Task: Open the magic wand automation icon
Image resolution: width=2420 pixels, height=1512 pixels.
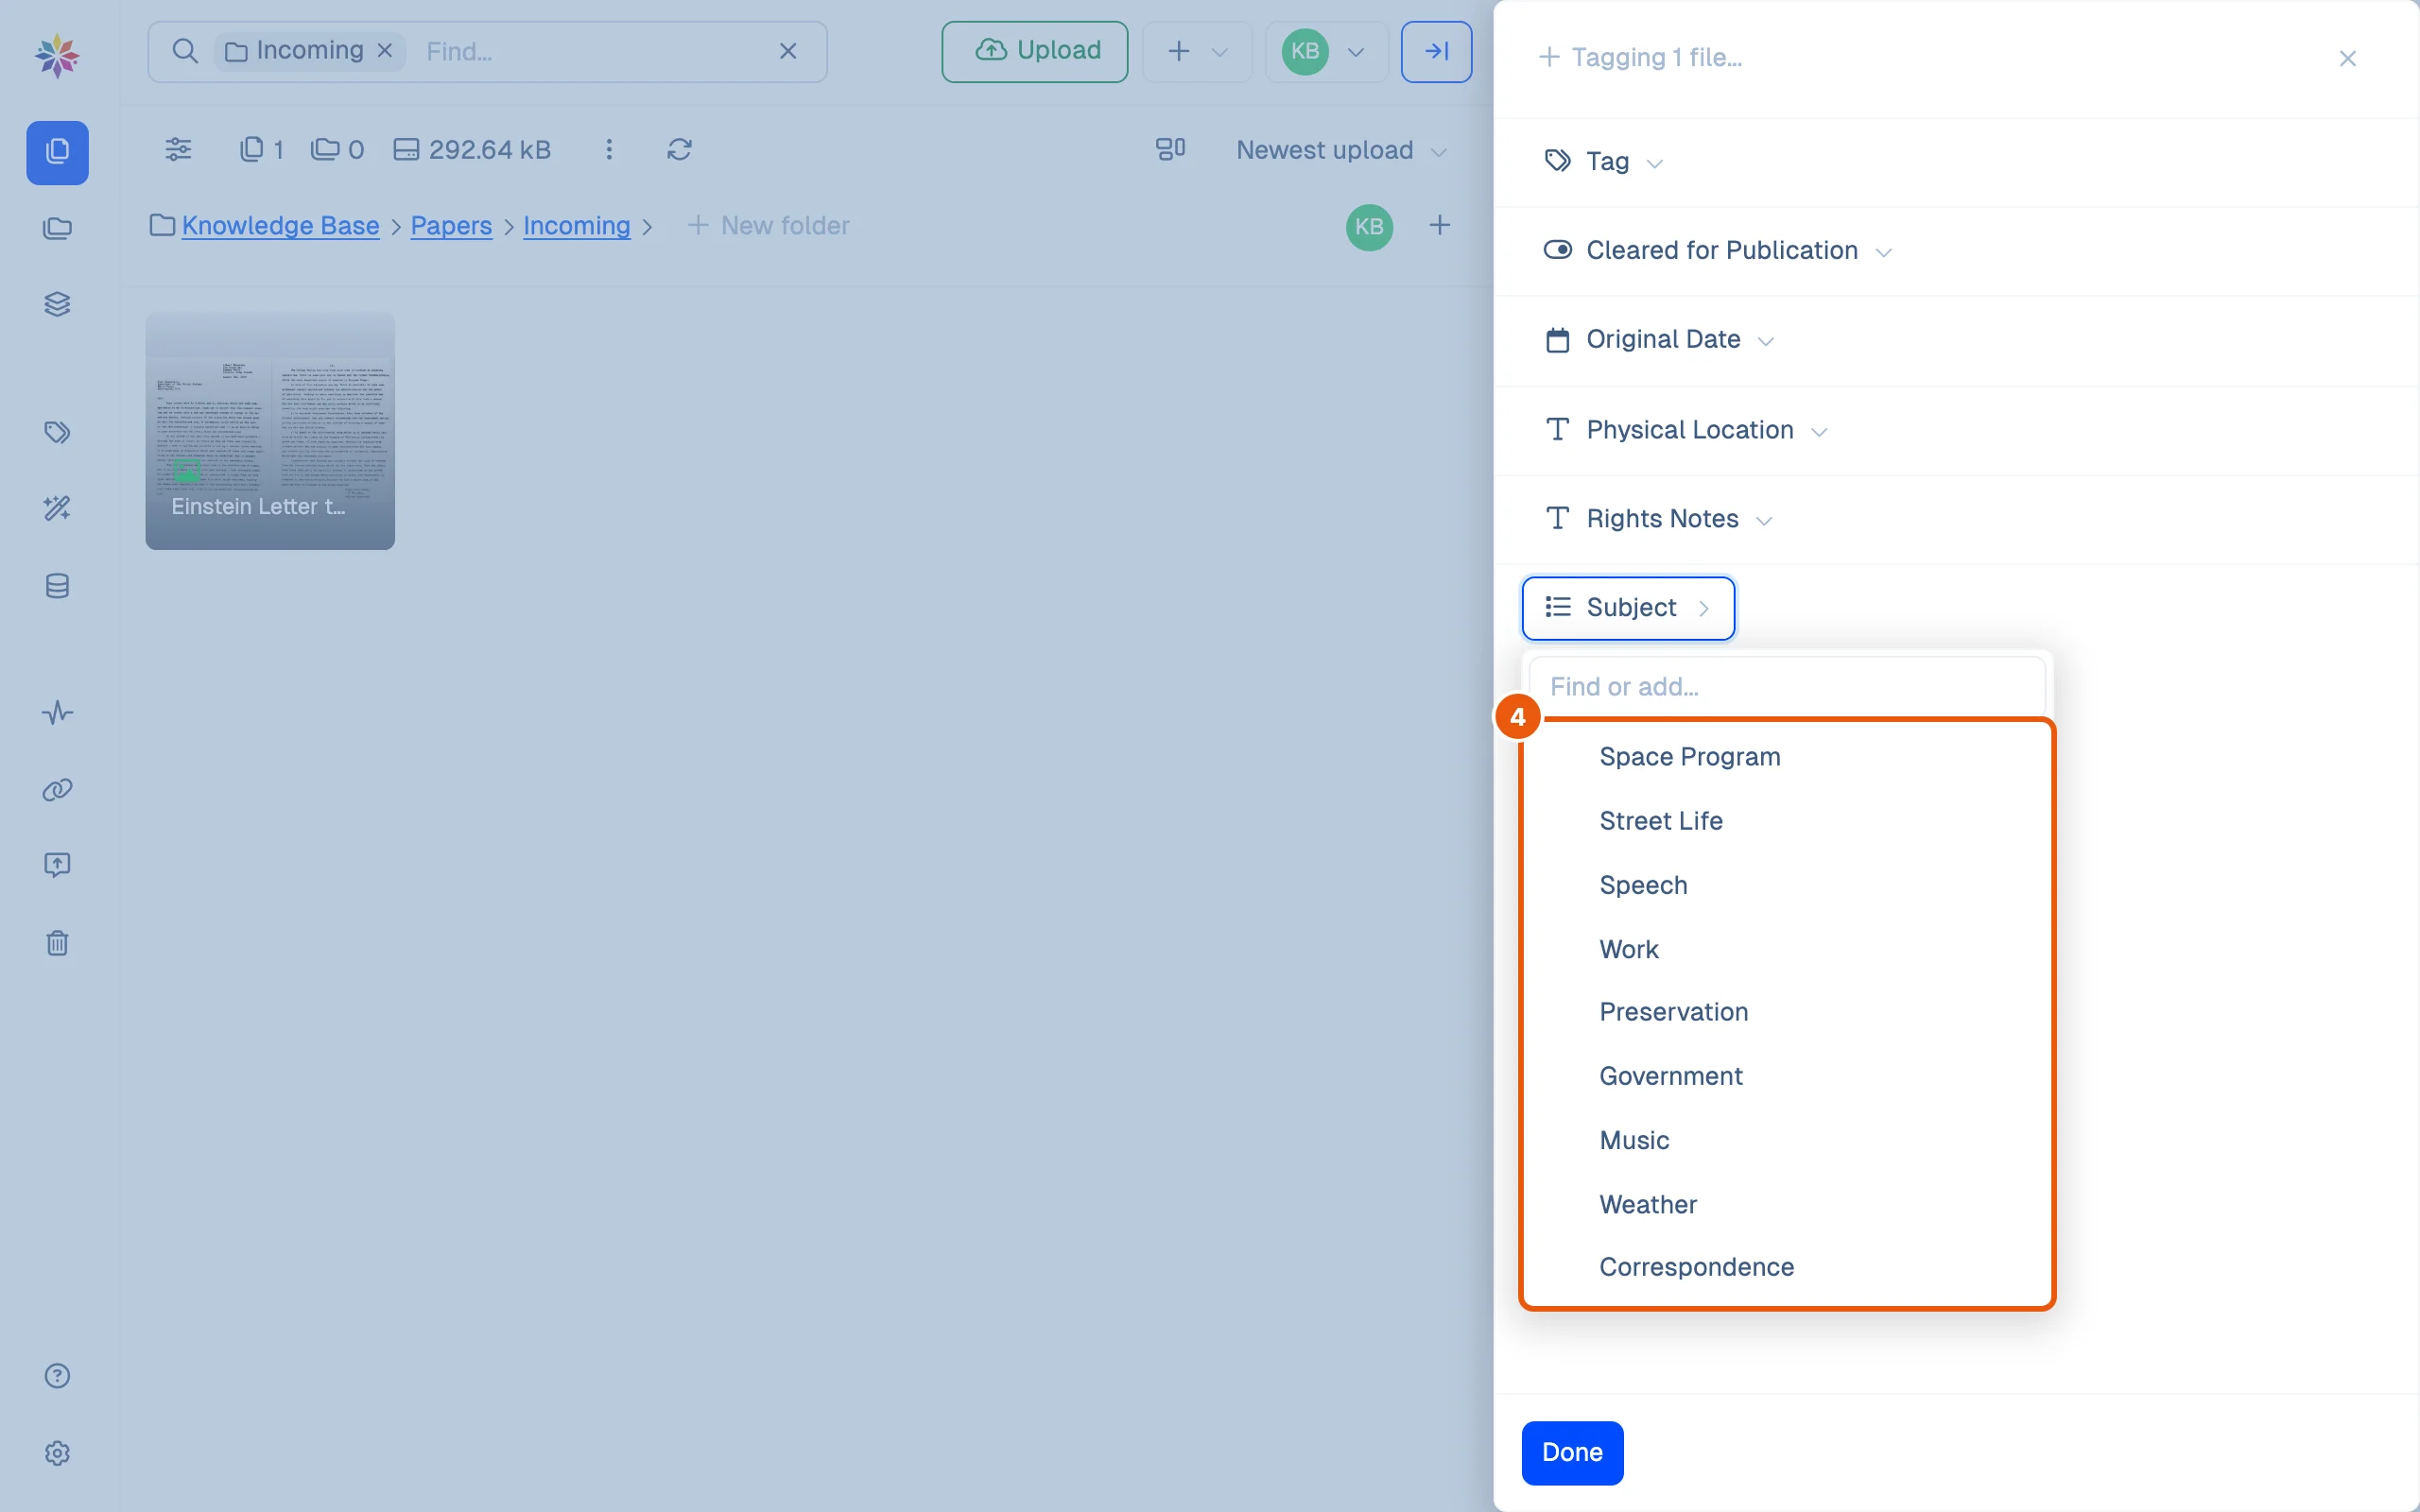Action: [x=57, y=509]
